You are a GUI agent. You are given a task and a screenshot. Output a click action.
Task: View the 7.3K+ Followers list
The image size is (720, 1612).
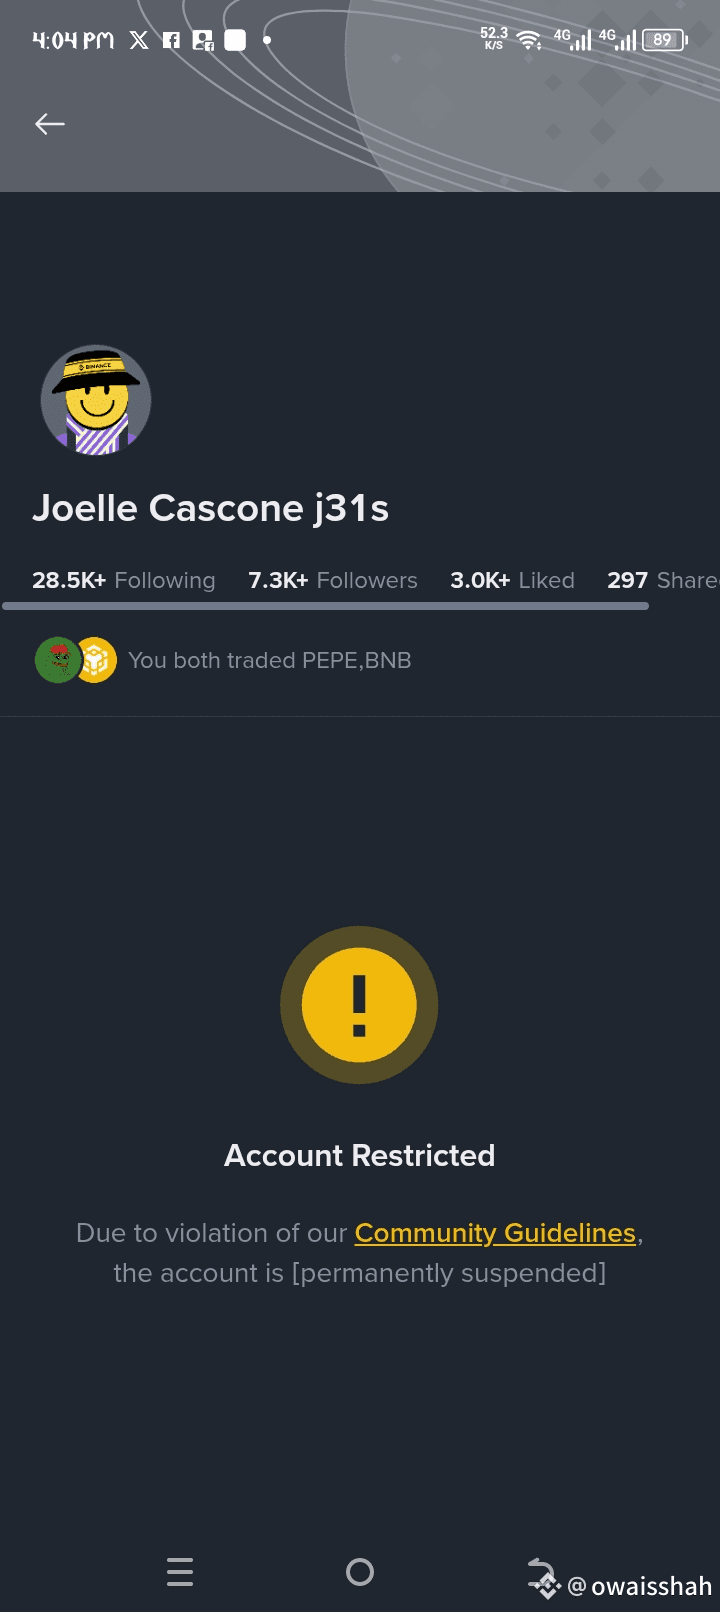(333, 580)
